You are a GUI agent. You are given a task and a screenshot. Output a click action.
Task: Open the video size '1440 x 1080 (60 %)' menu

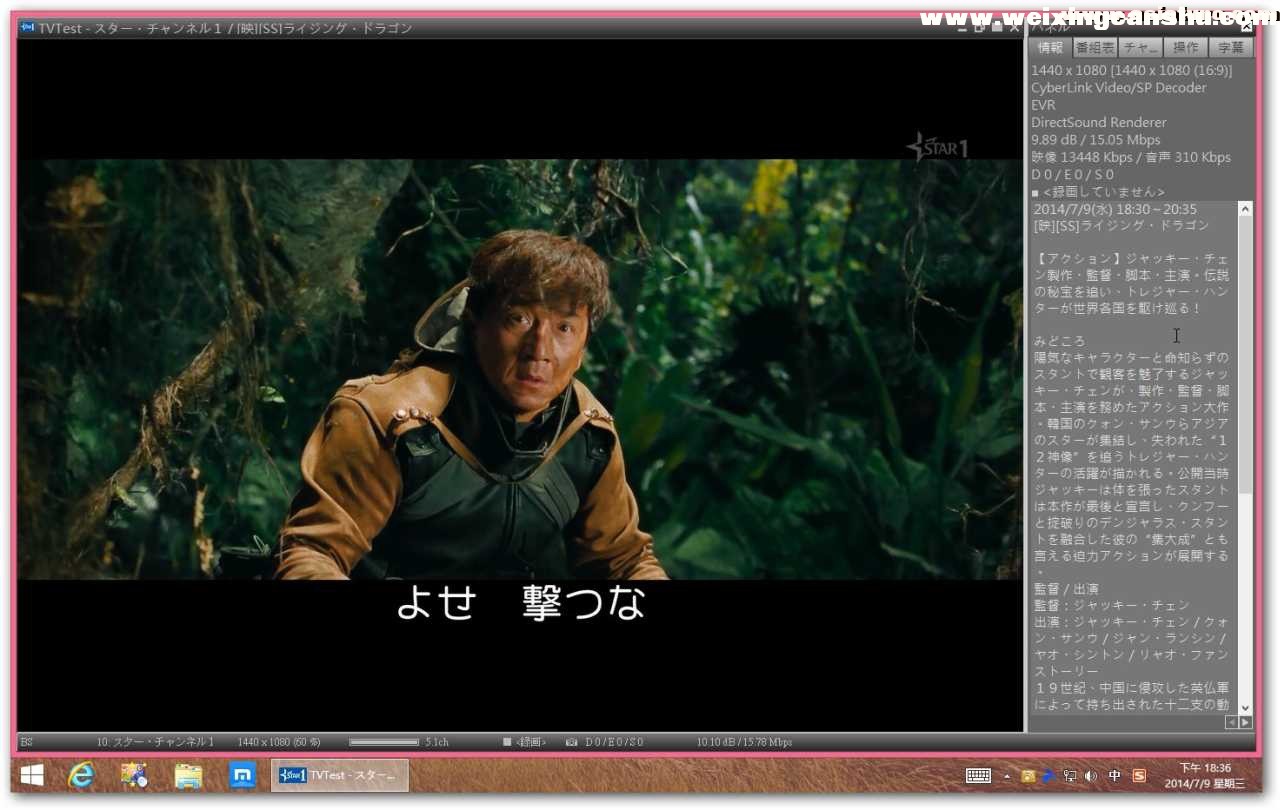(x=279, y=742)
